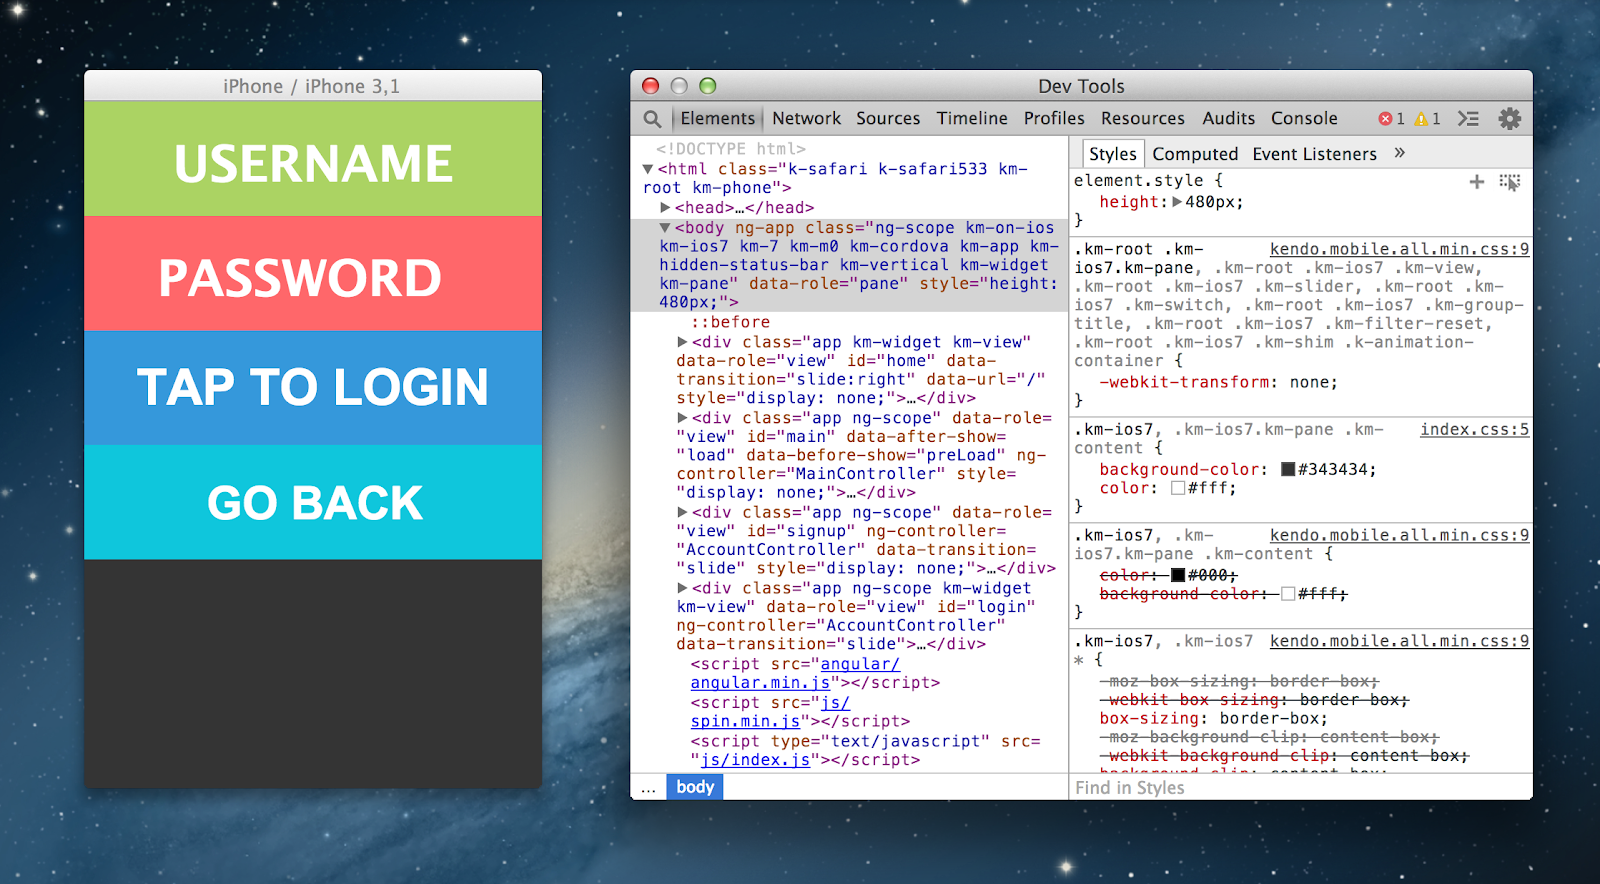Viewport: 1600px width, 884px height.
Task: Open kendo.mobile.all.min.css:9 link above -webkit-transform rule
Action: 1399,249
